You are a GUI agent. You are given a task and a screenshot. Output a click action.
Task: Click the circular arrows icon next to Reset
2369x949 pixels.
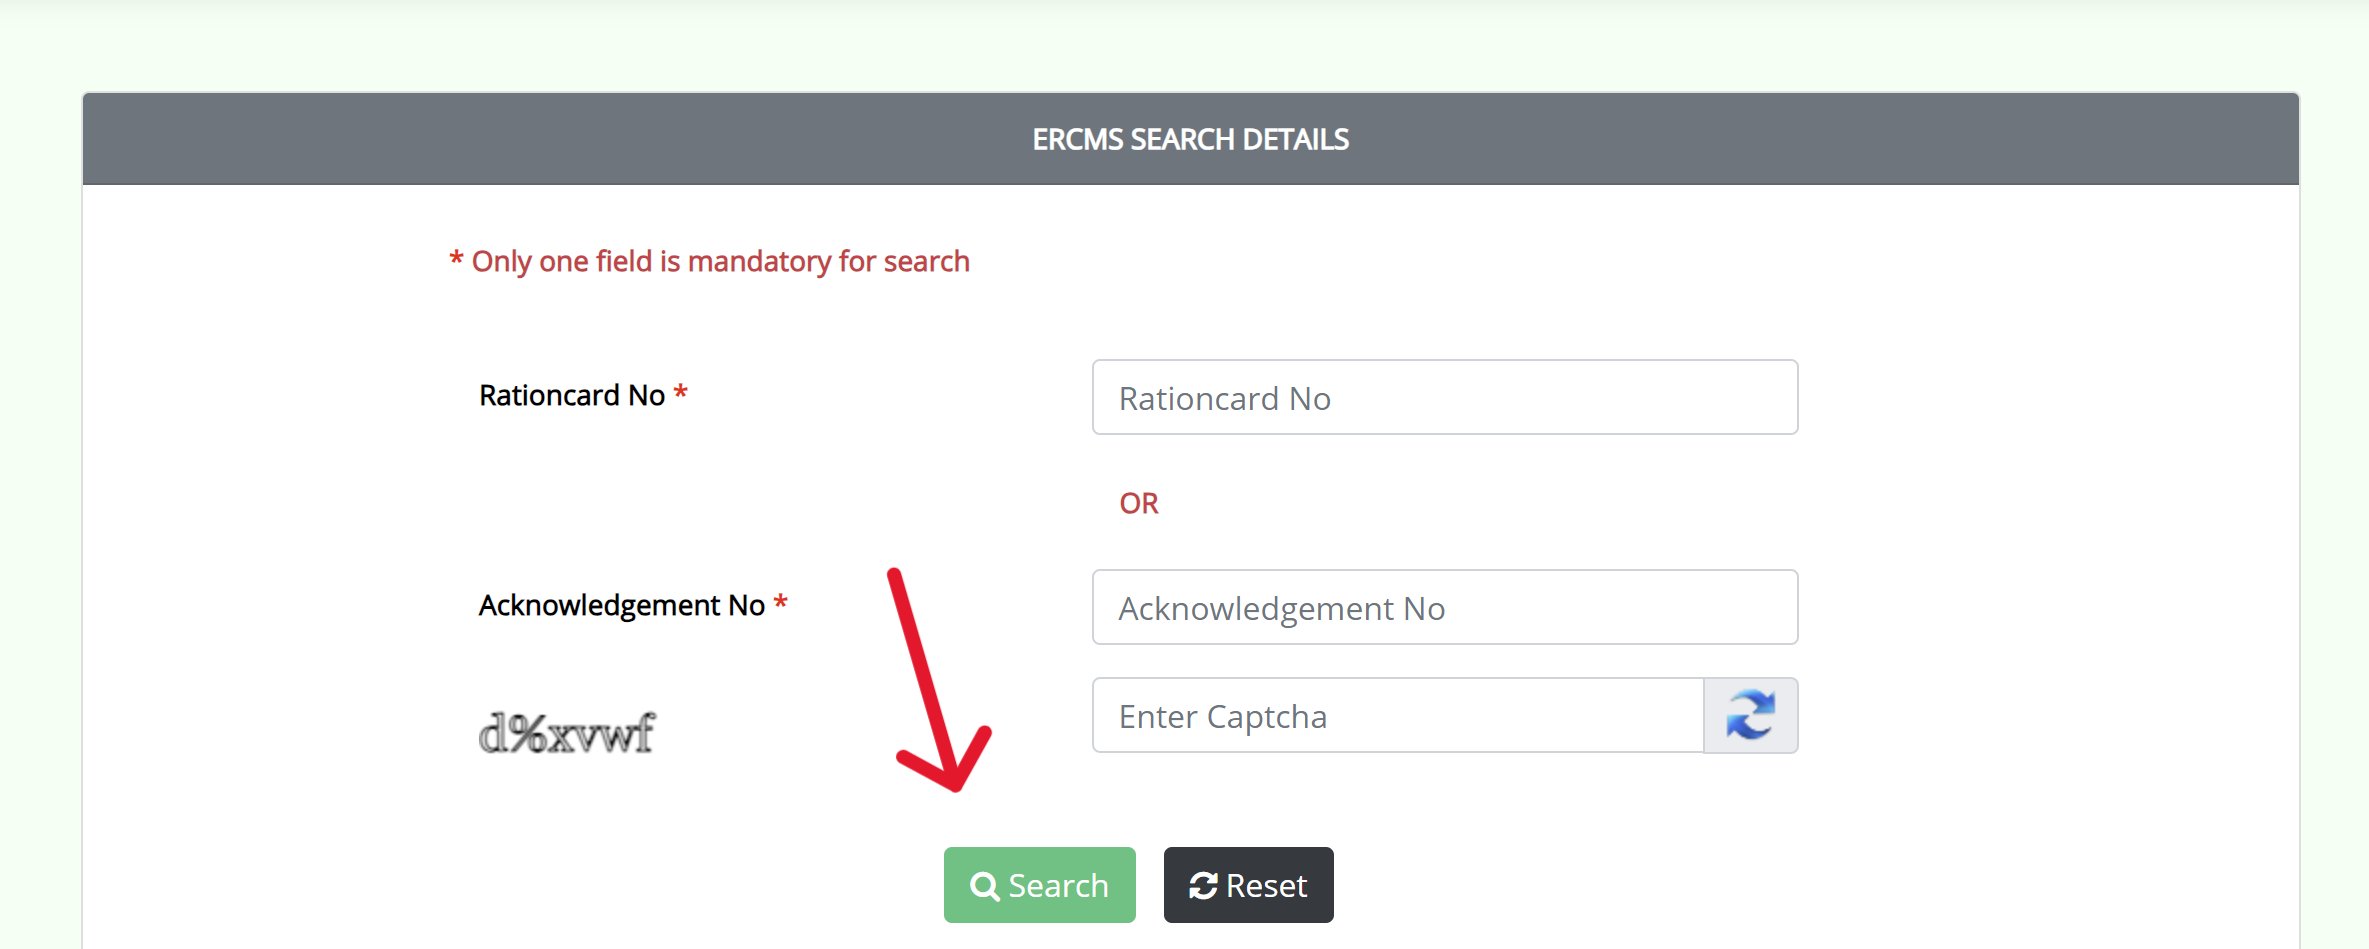tap(1202, 885)
